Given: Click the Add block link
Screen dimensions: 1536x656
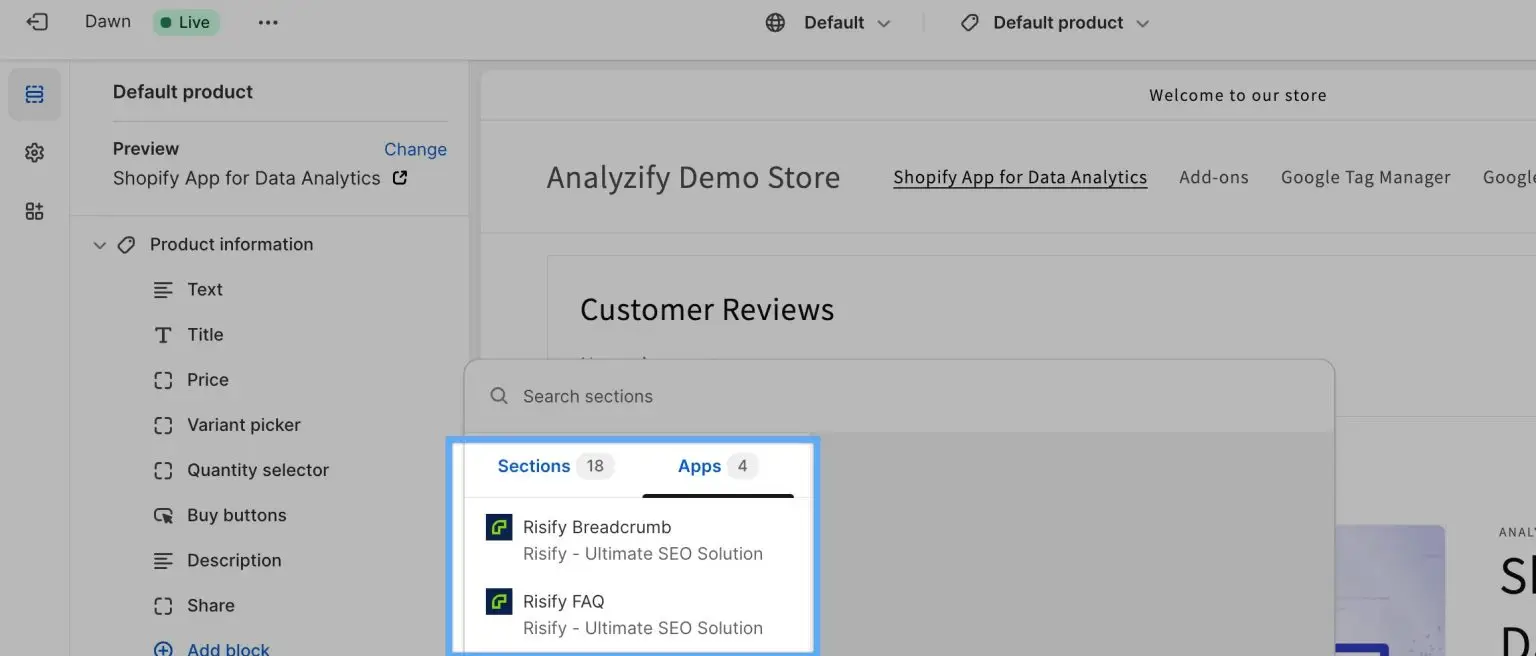Looking at the screenshot, I should click(228, 649).
